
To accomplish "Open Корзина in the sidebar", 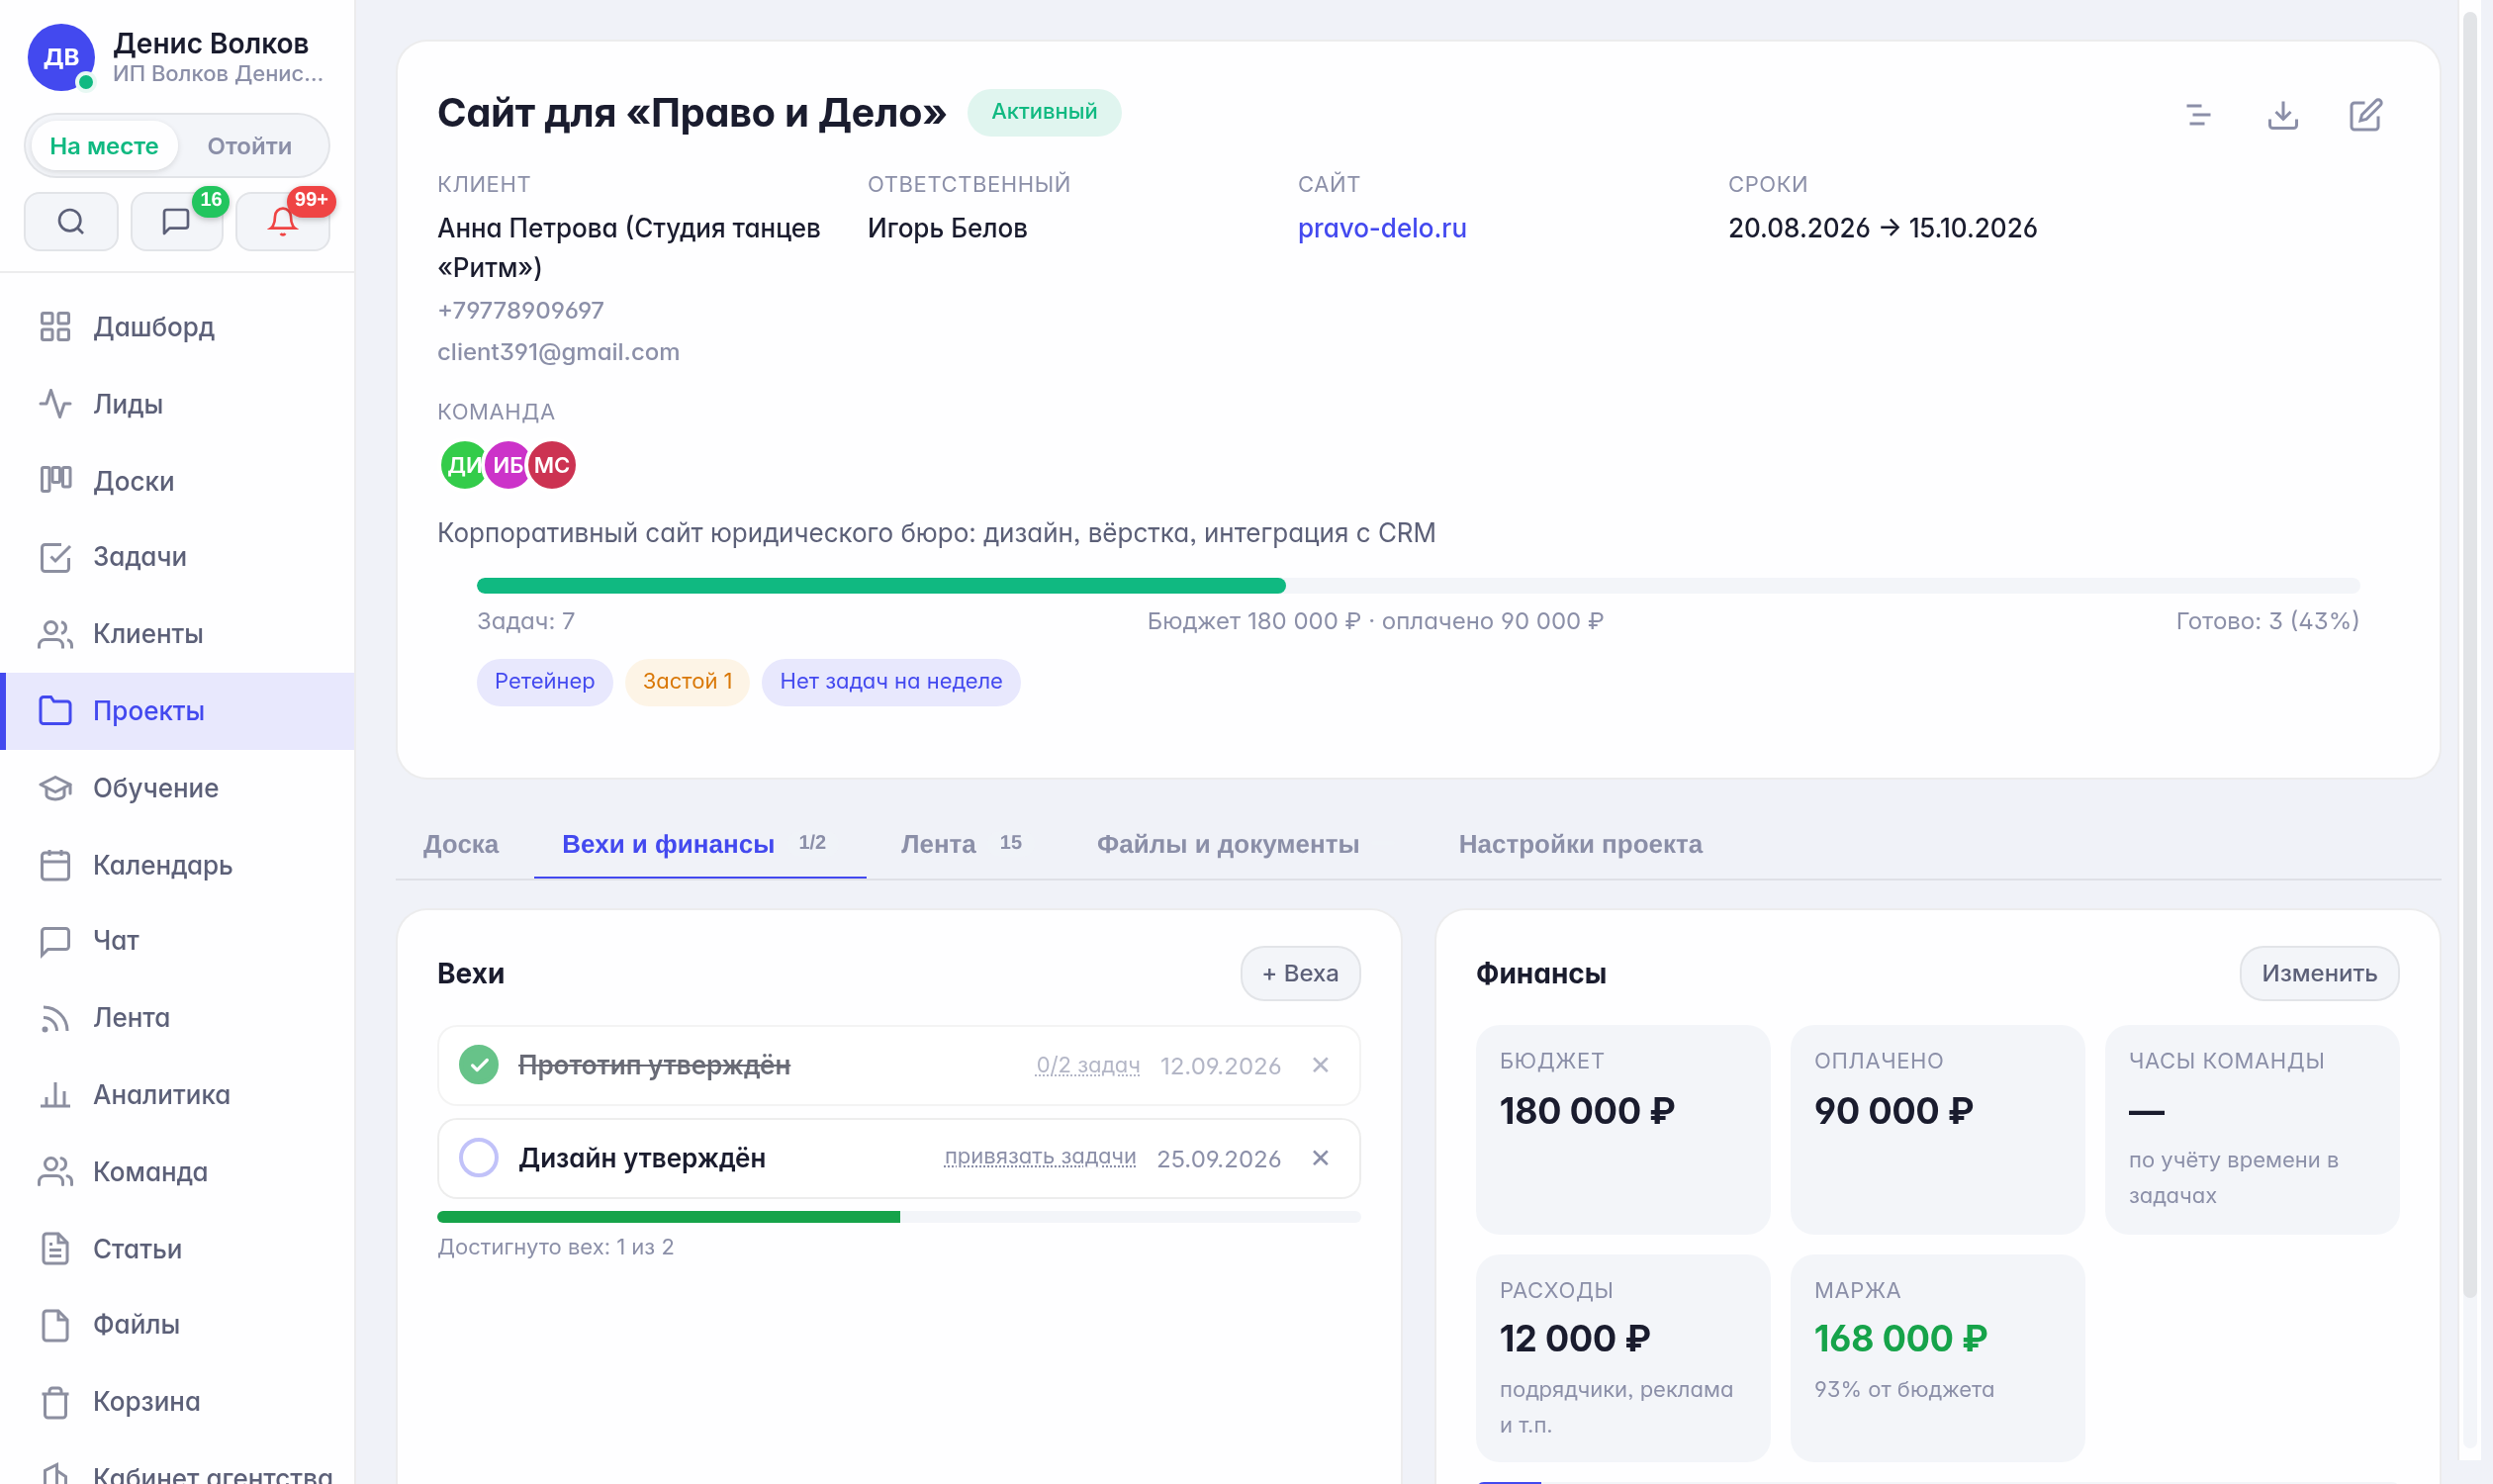I will (x=177, y=1402).
